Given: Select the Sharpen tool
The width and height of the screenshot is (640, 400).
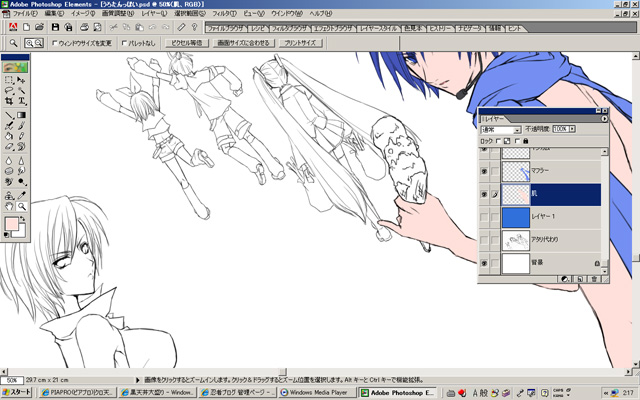Looking at the screenshot, I should click(x=21, y=161).
